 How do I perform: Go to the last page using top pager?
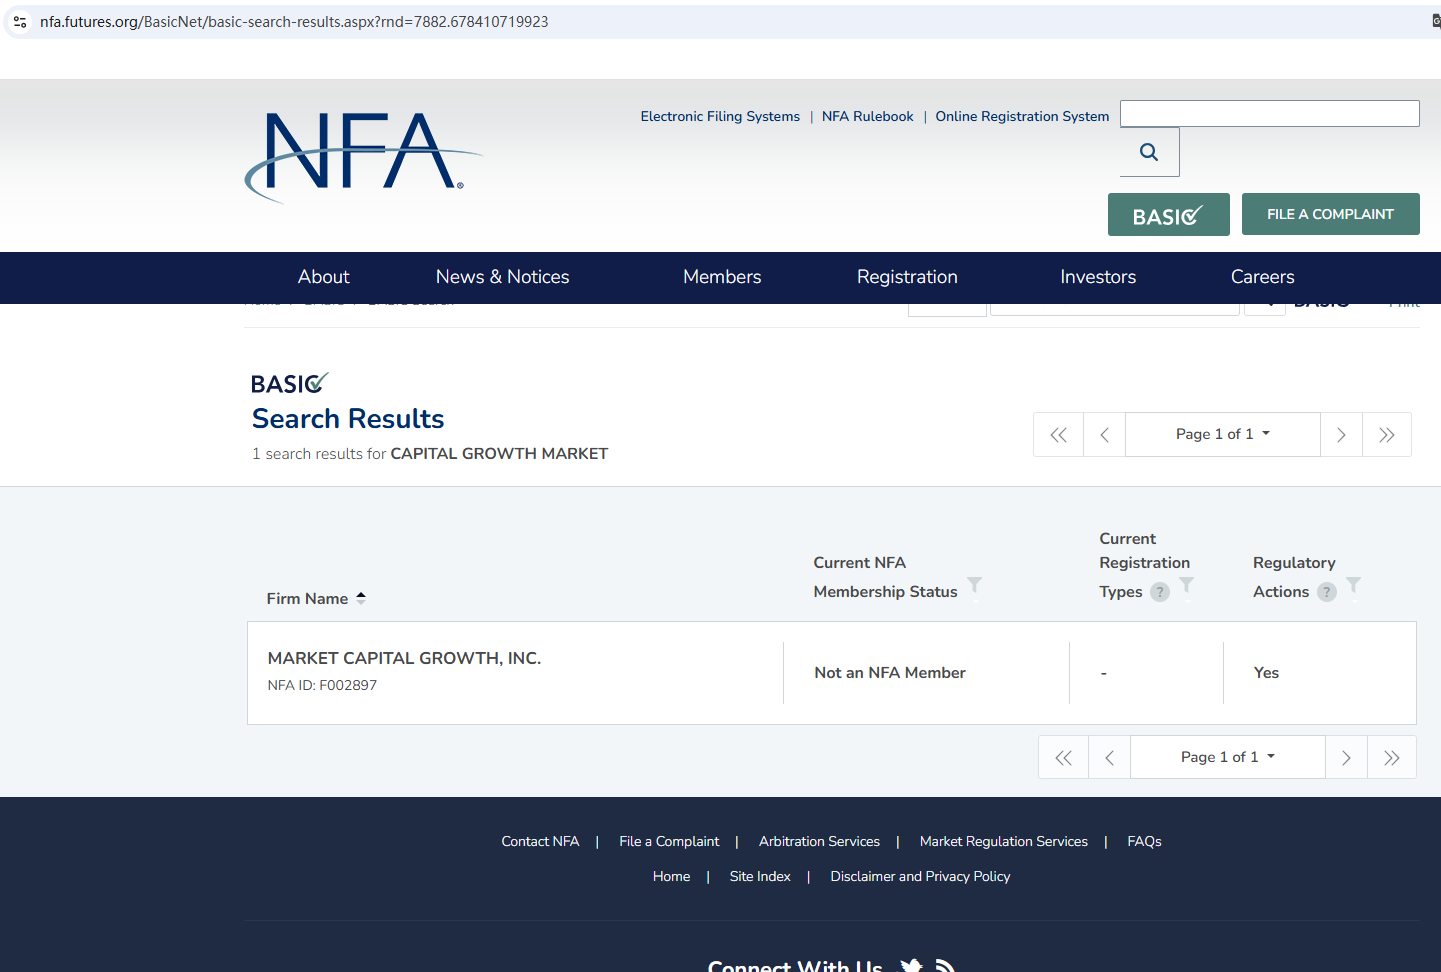coord(1386,435)
